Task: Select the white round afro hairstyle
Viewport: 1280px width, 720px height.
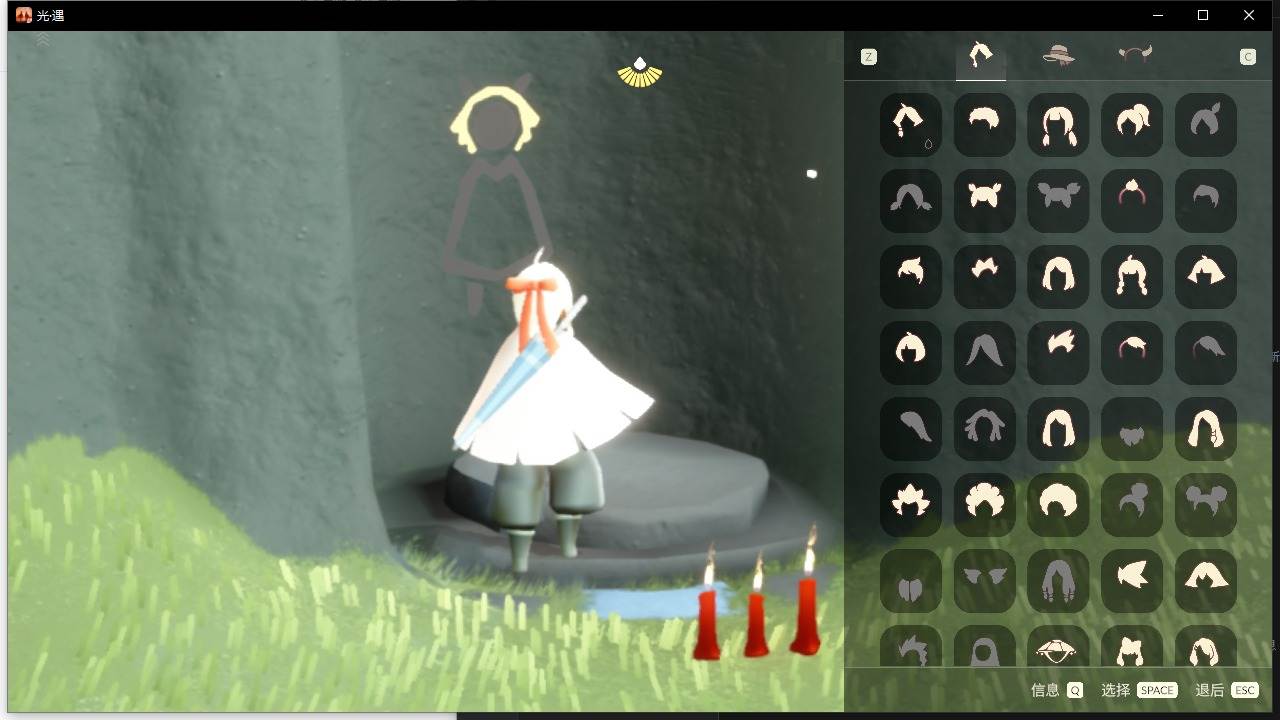Action: coord(1058,505)
